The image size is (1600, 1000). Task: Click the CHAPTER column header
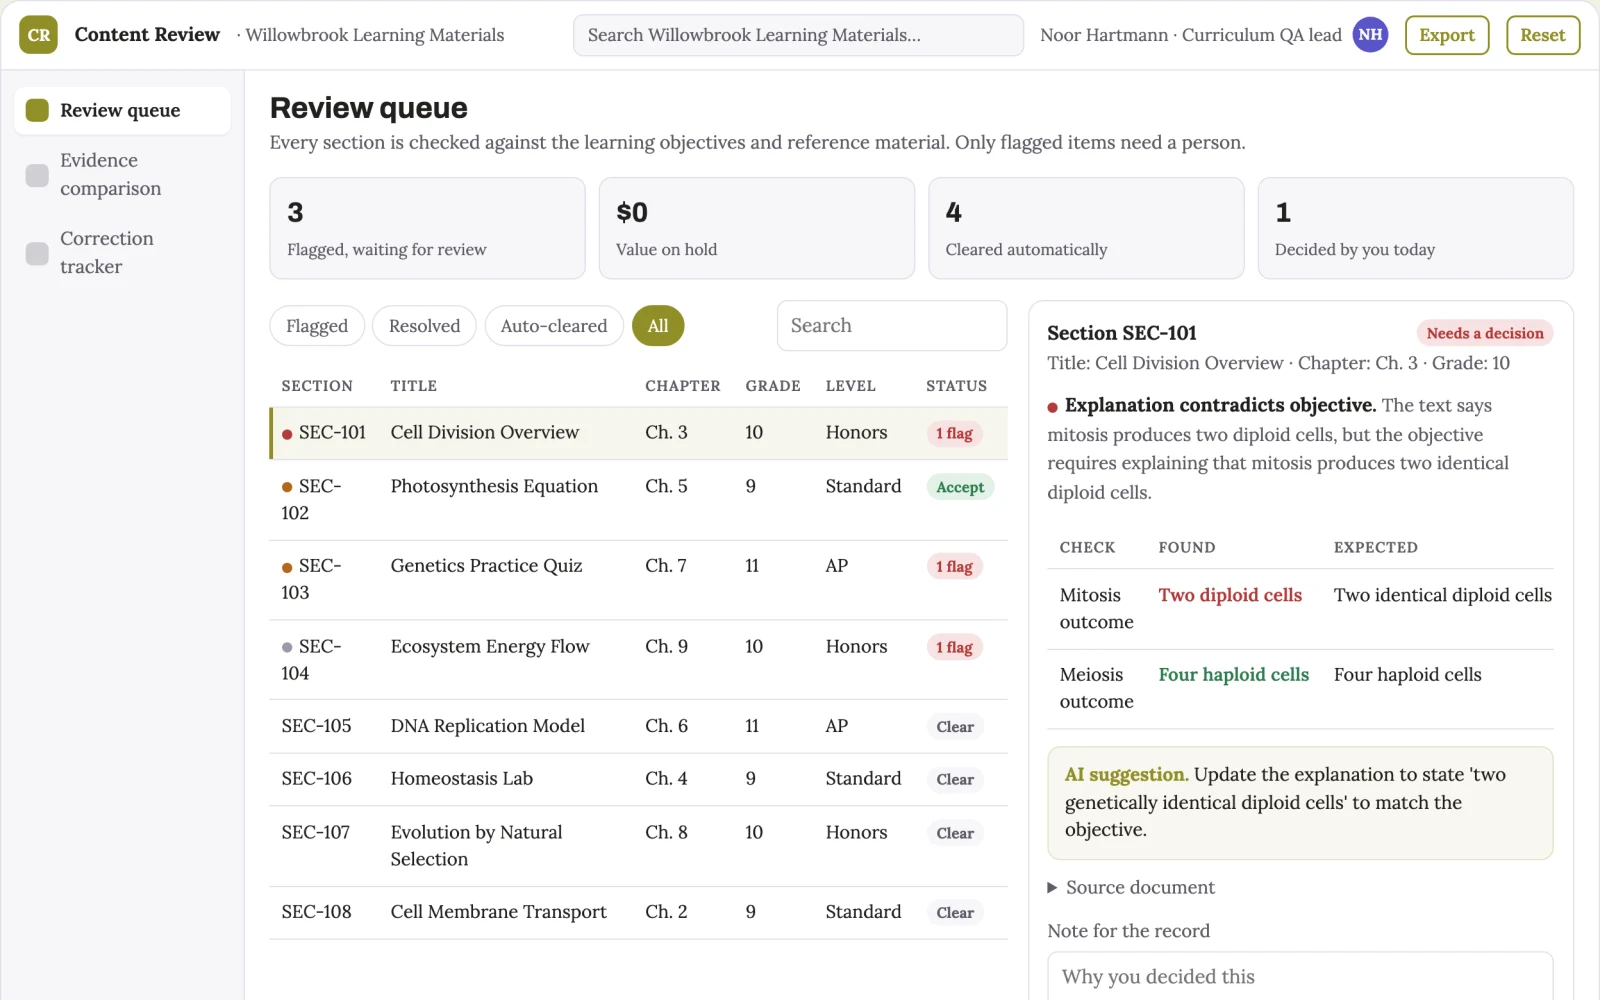pos(683,386)
